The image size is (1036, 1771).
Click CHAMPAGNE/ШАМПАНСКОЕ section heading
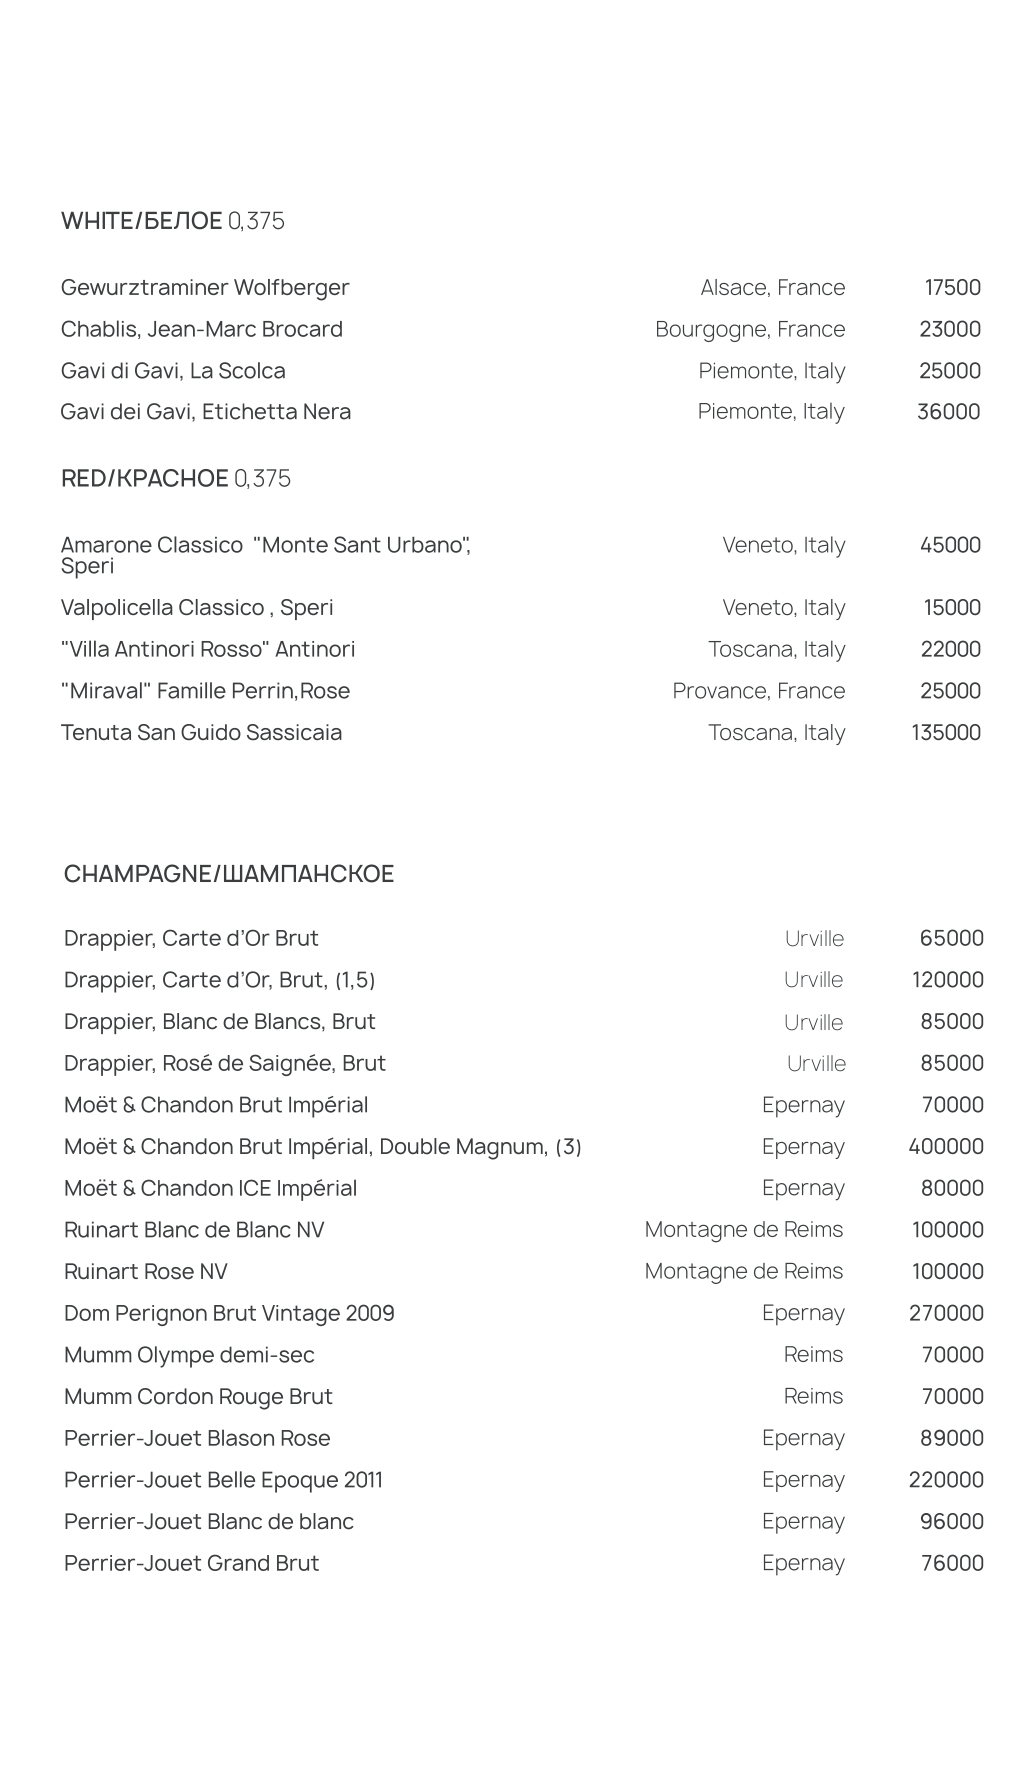point(229,874)
